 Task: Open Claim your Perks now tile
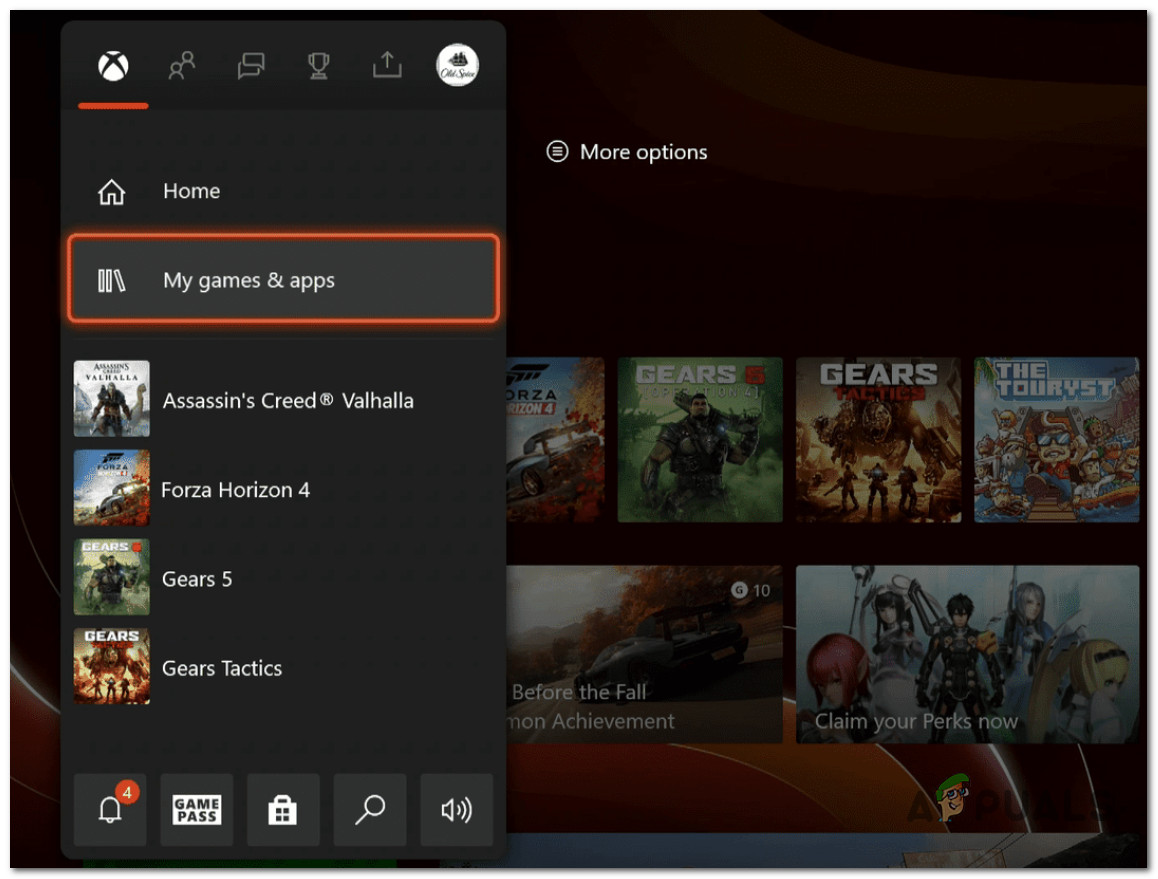point(967,654)
